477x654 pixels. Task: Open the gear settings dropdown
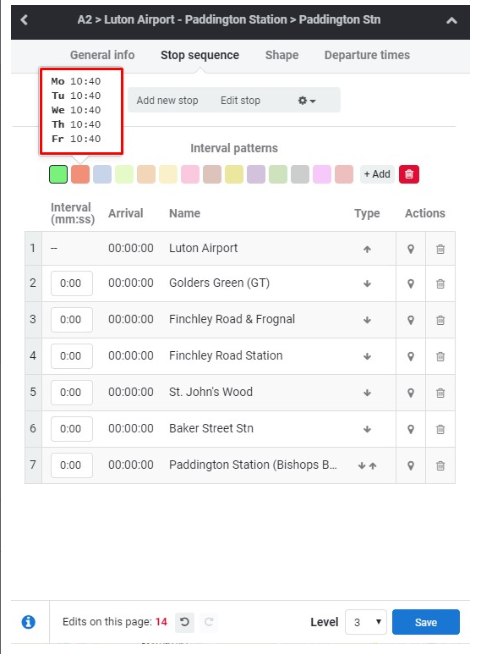tap(307, 101)
